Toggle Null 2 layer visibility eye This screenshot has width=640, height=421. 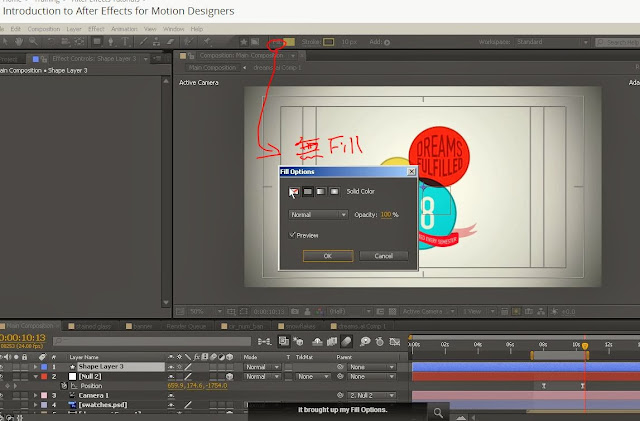2,376
